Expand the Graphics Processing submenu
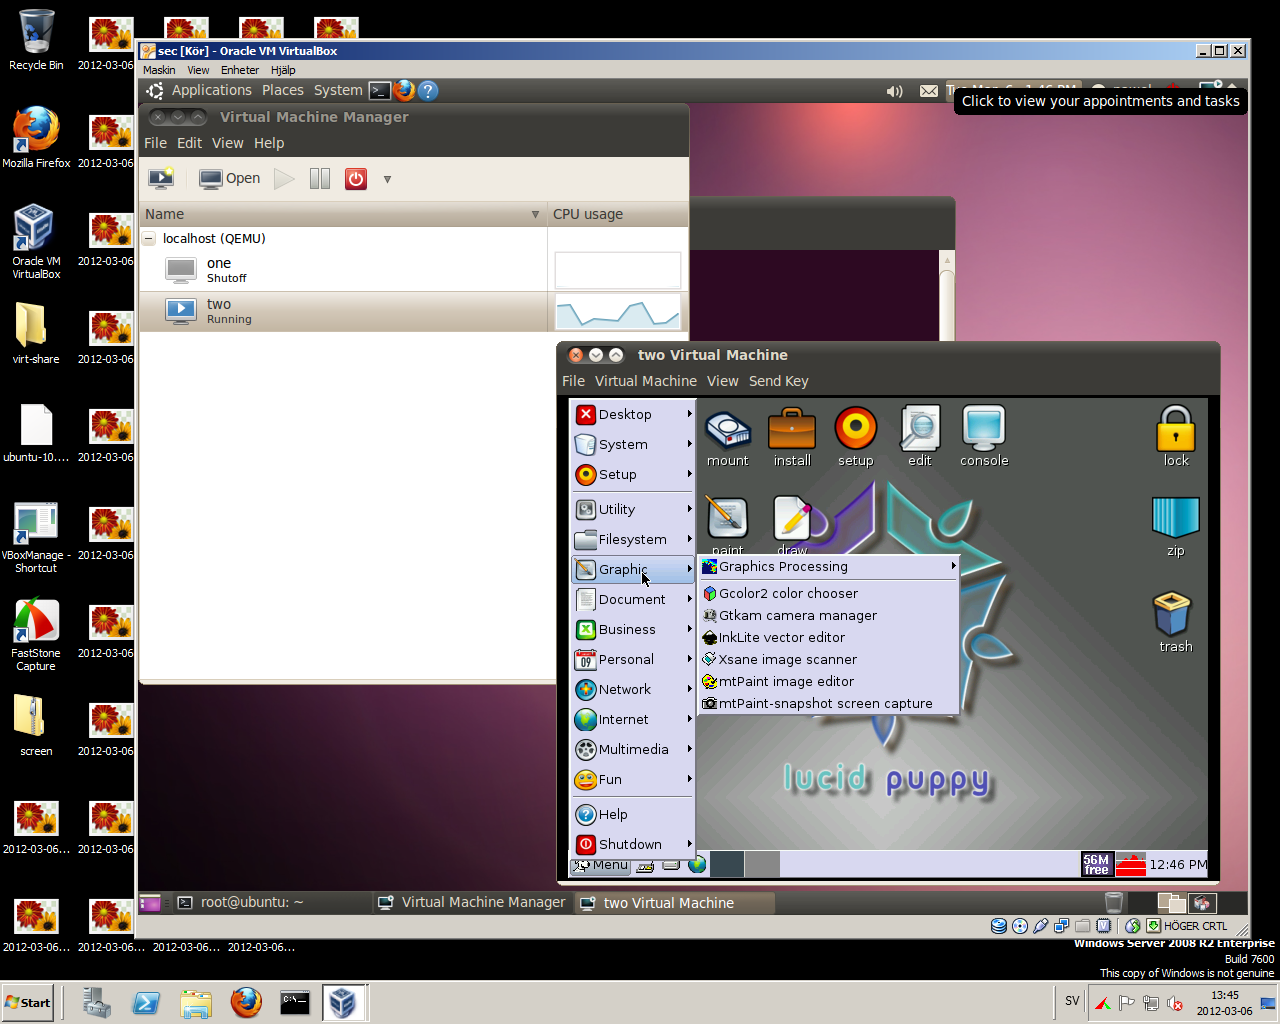This screenshot has height=1024, width=1280. (828, 566)
